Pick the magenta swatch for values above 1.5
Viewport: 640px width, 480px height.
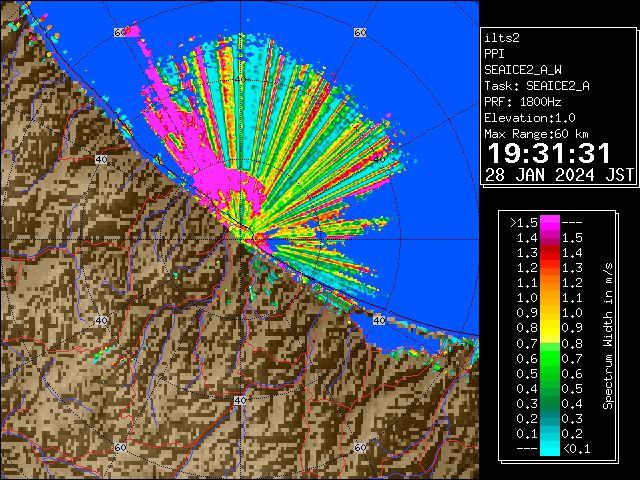(550, 223)
